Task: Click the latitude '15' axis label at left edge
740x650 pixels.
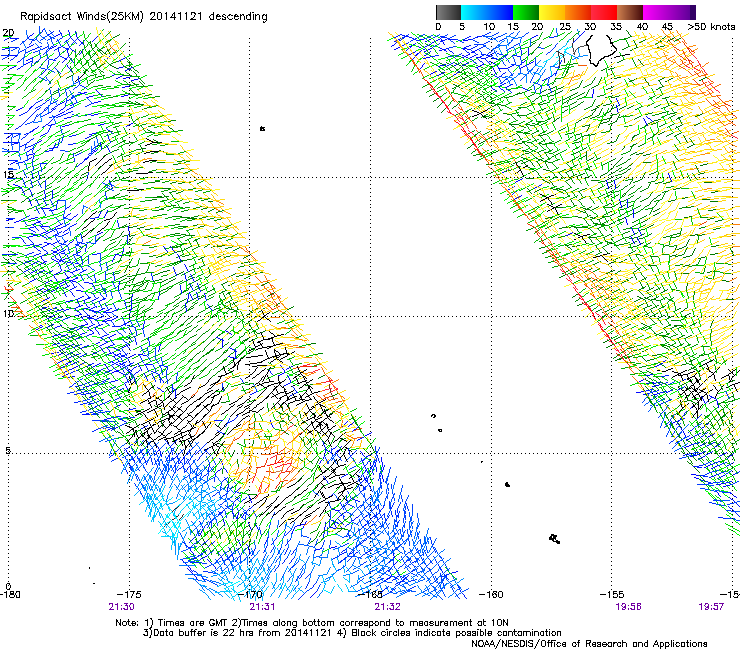Action: [8, 174]
